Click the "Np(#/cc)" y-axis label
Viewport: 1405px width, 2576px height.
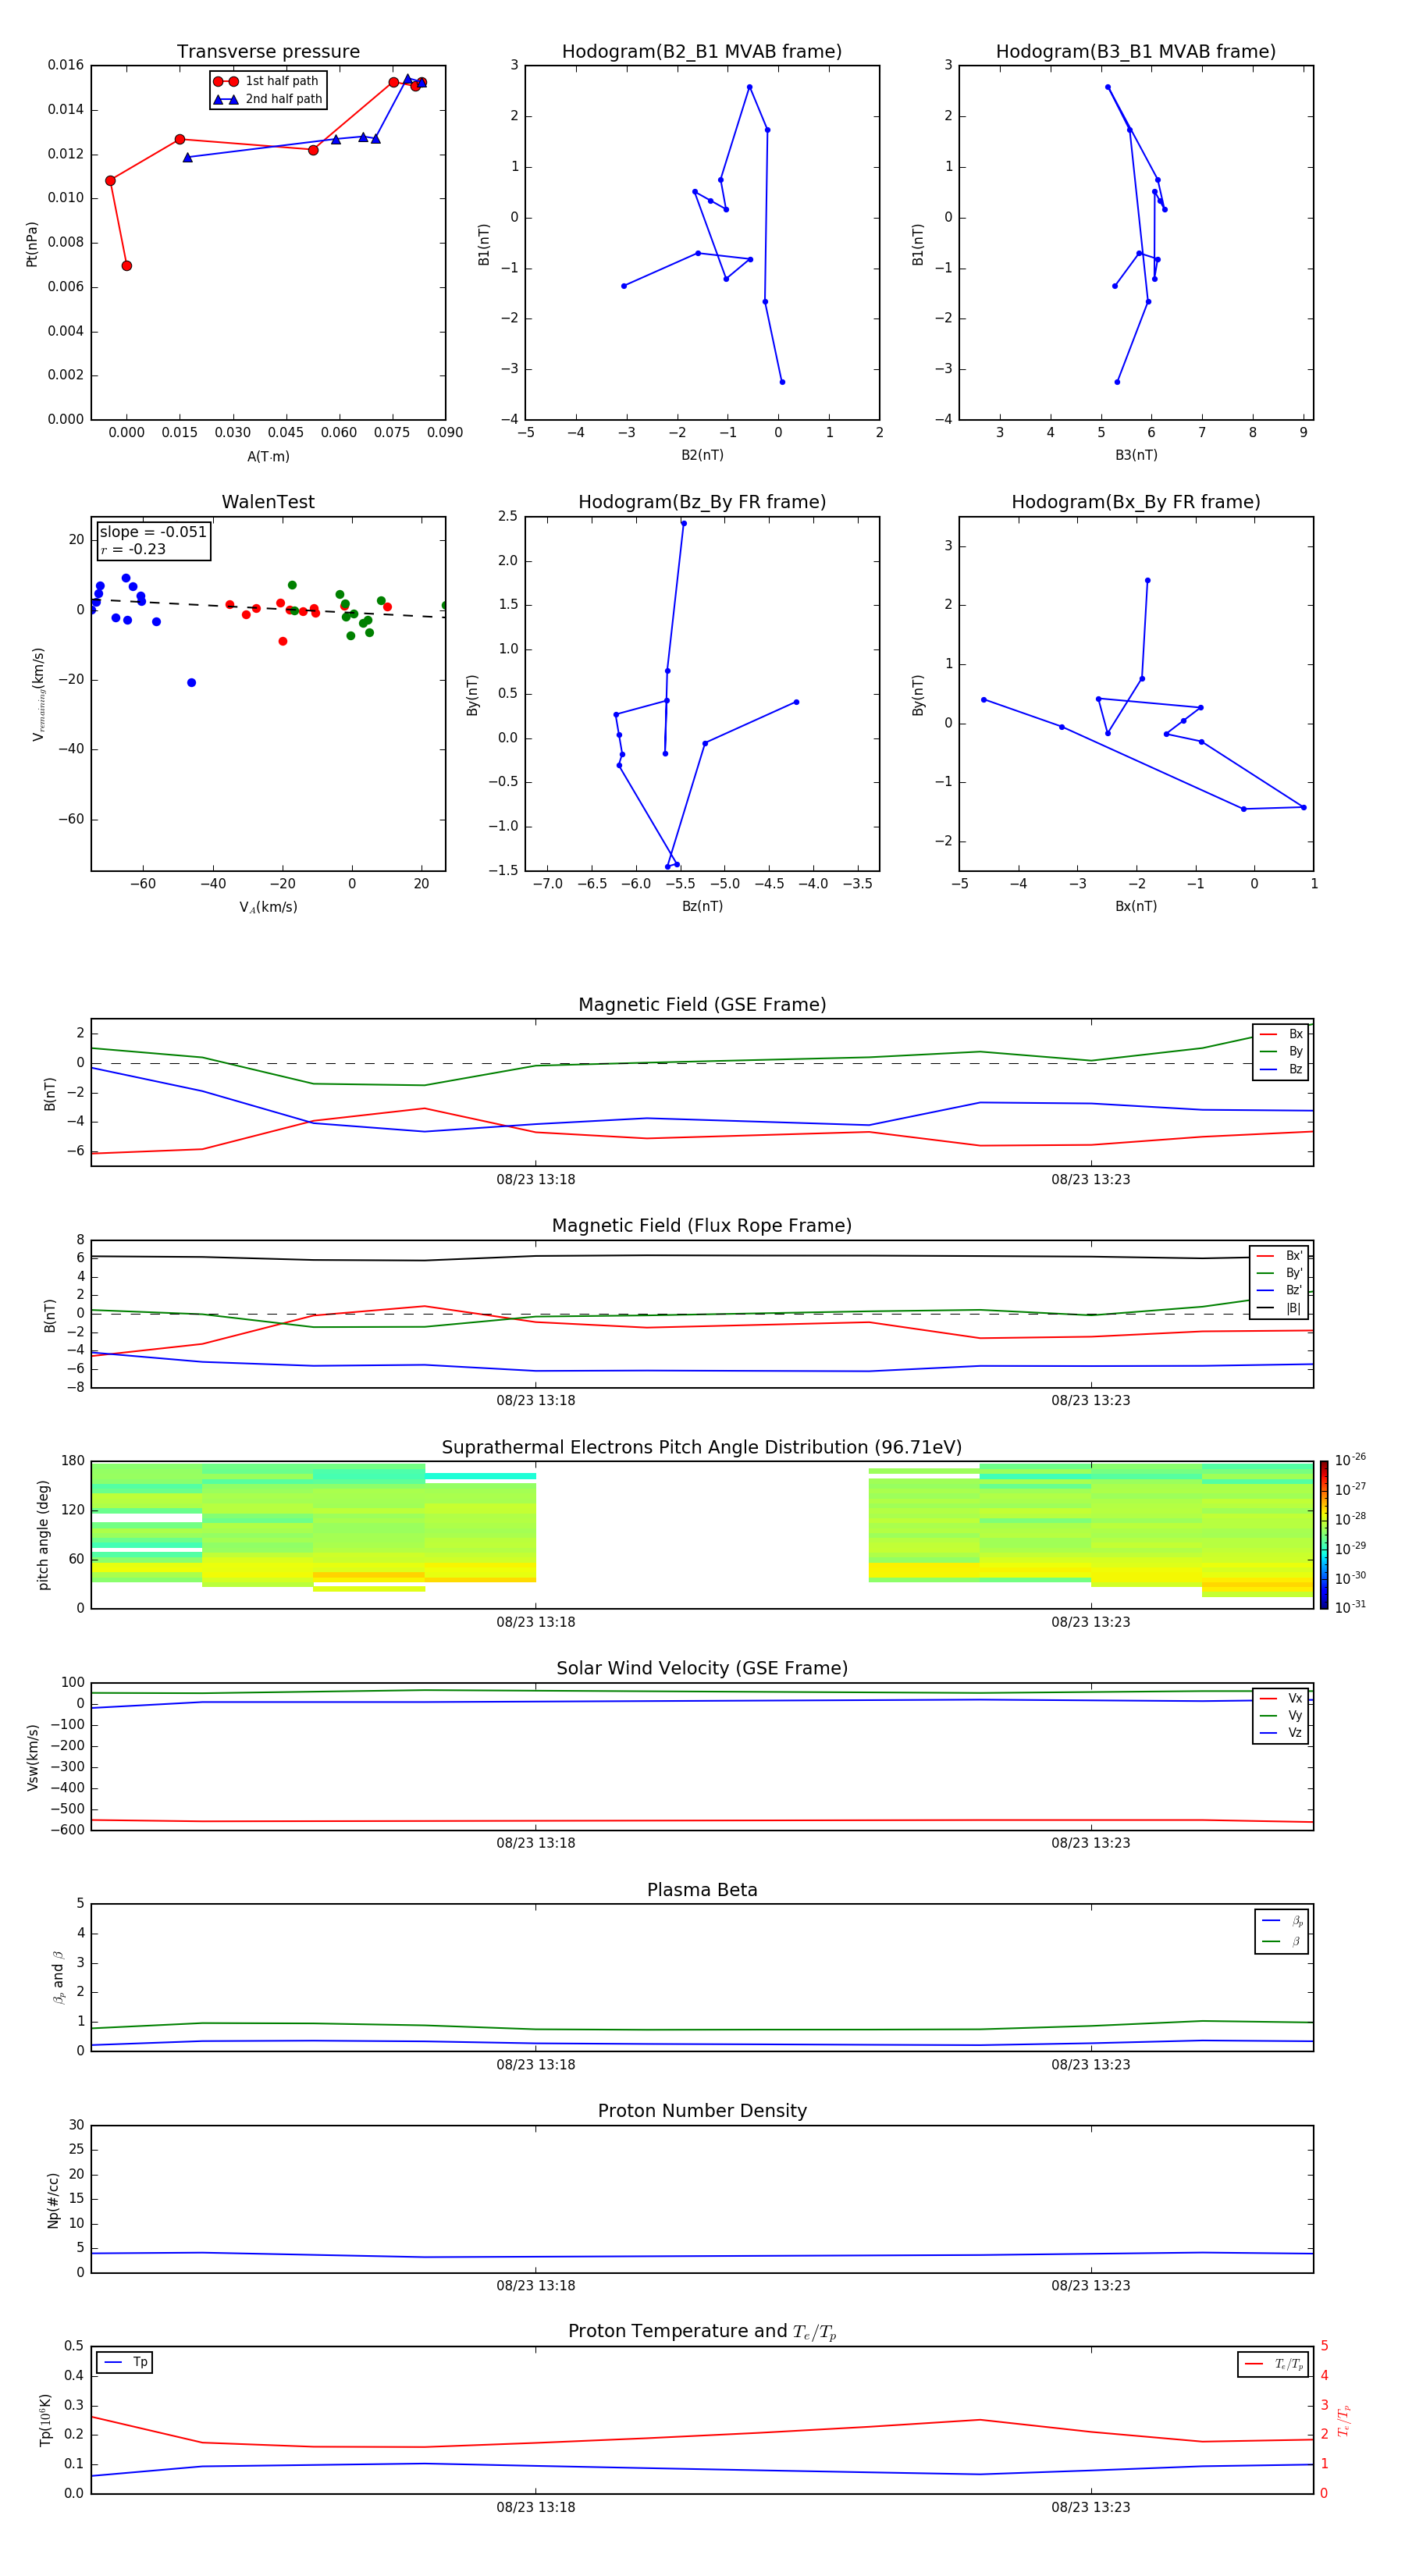pos(53,2198)
